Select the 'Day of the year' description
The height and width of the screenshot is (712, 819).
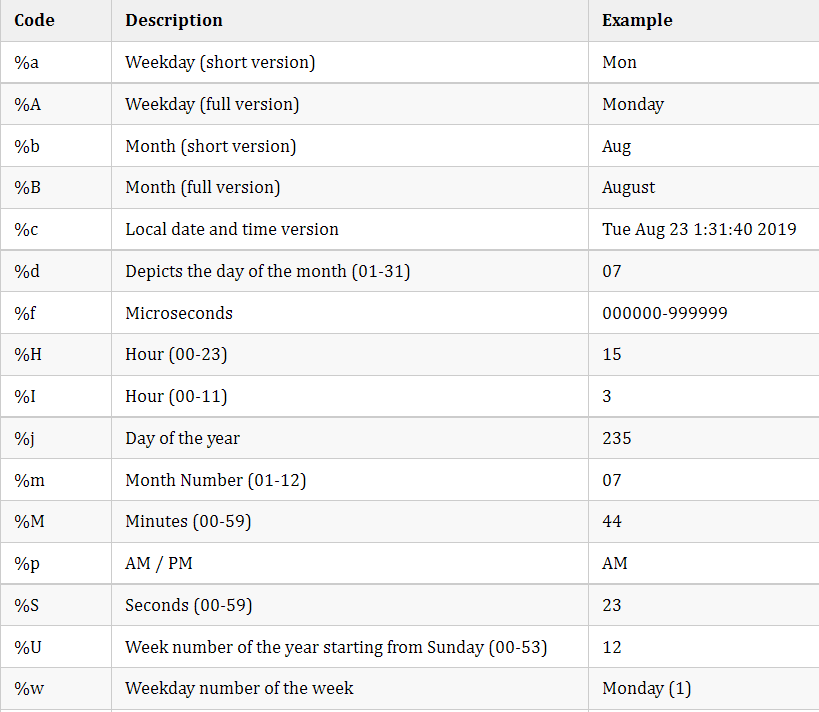182,438
